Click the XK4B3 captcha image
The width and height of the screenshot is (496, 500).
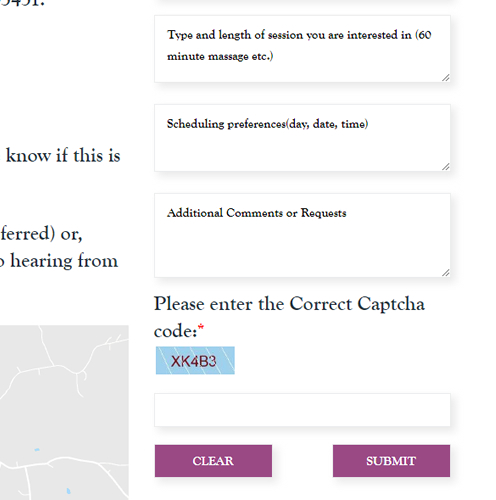[195, 360]
